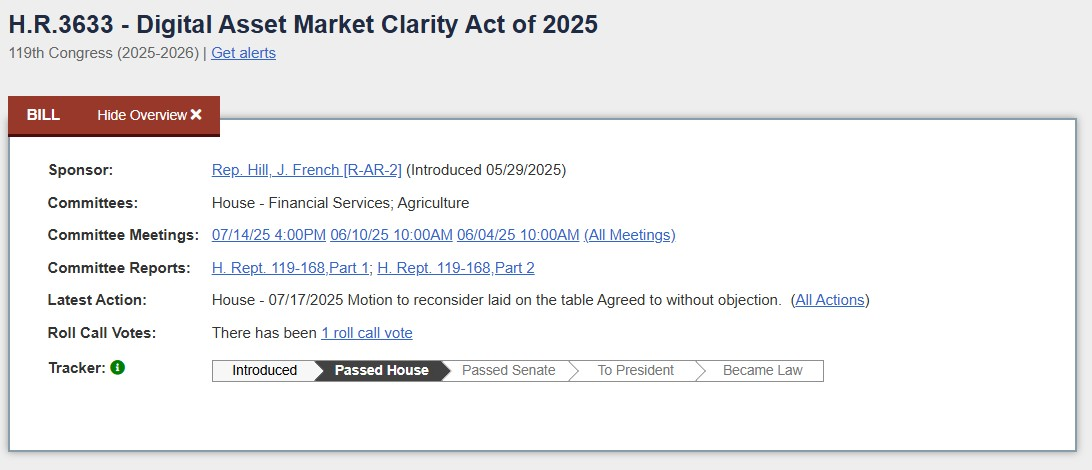
Task: Click the H.R.3633 bill title heading
Action: coord(303,24)
